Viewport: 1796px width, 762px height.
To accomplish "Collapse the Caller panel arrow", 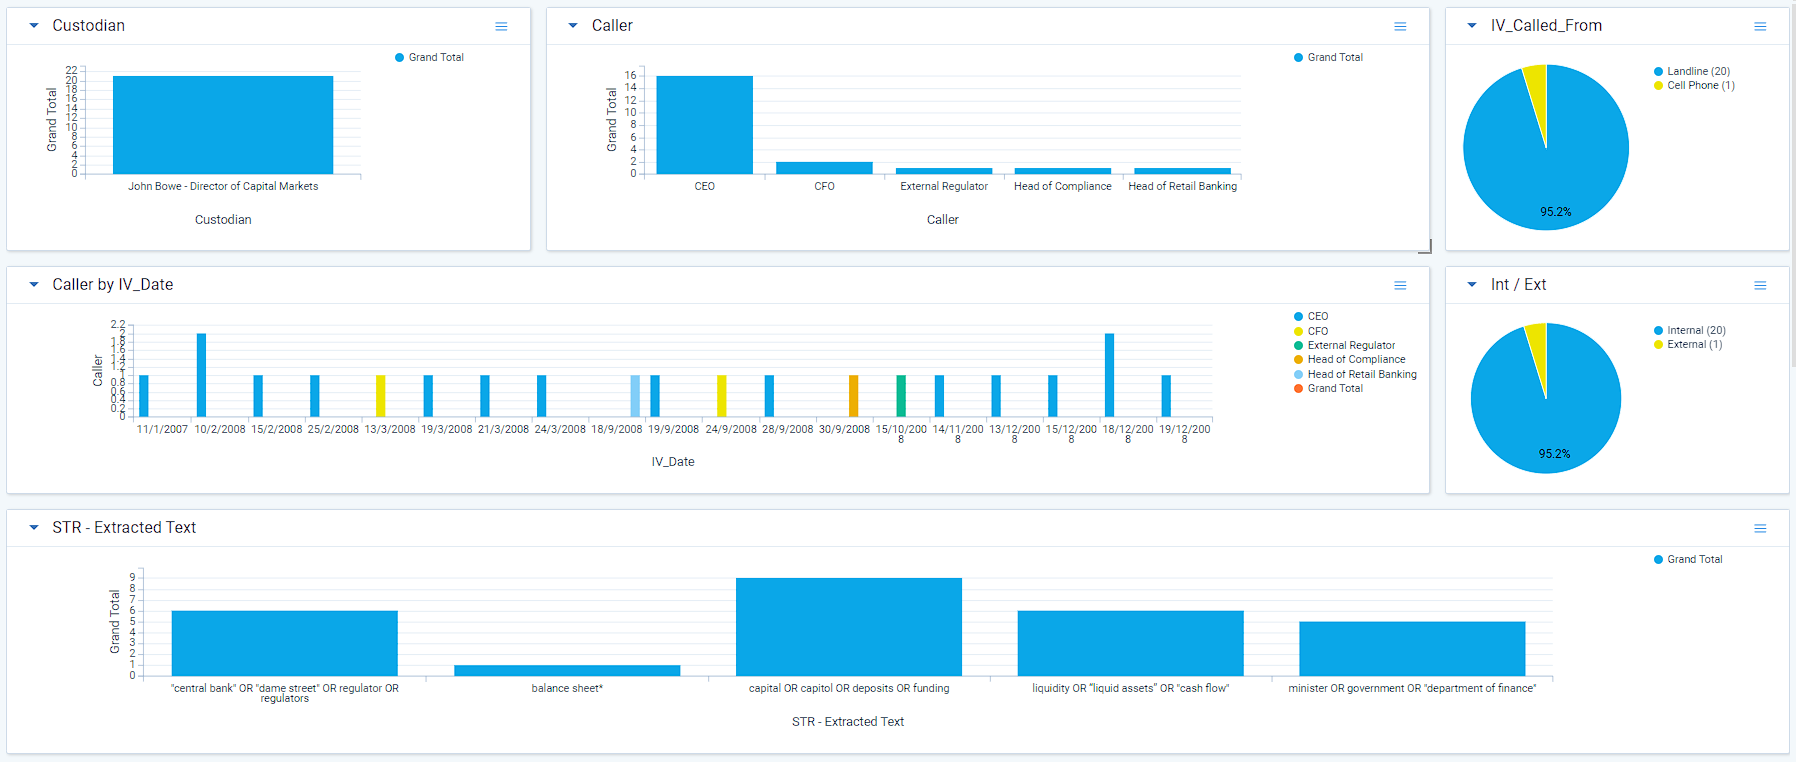I will (x=573, y=26).
